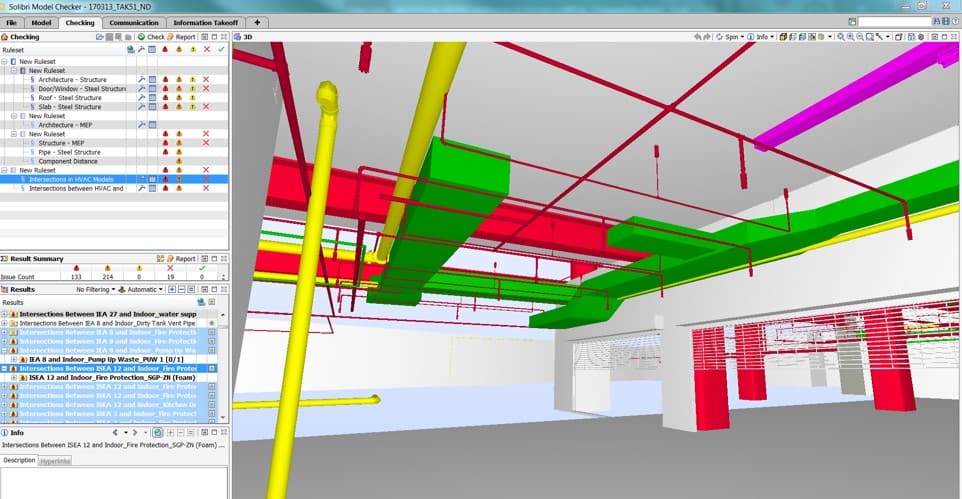The height and width of the screenshot is (499, 962).
Task: Click the search input field at top right
Action: point(893,22)
